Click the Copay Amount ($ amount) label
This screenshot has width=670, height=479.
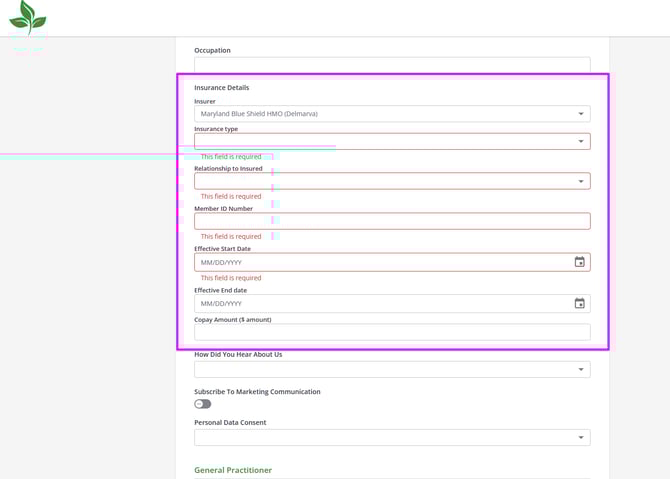[x=232, y=320]
